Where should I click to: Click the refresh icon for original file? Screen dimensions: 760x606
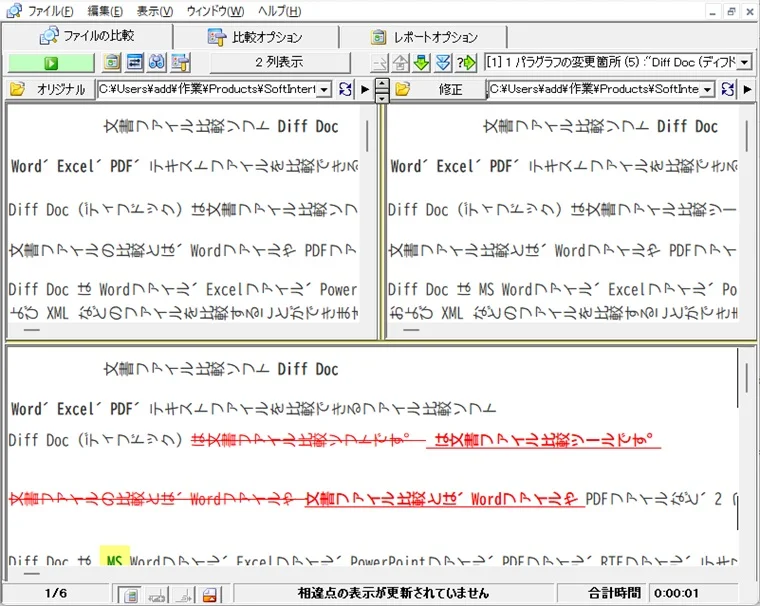click(x=345, y=89)
